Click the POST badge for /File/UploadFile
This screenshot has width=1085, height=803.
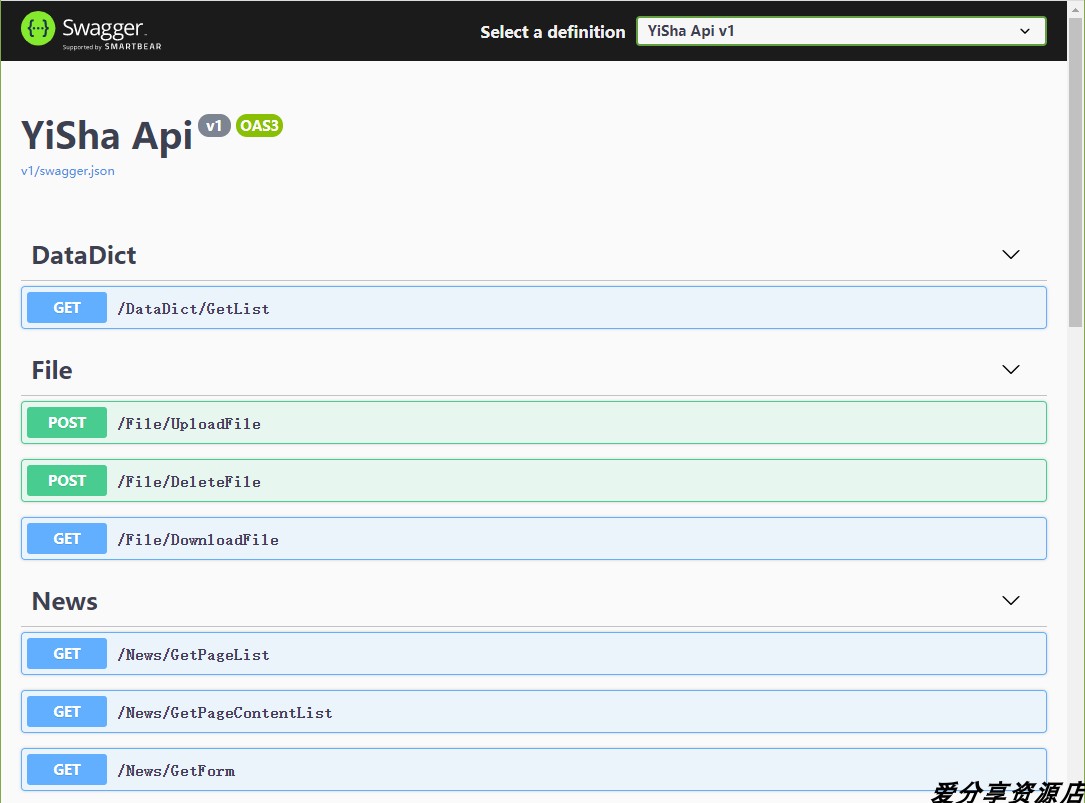click(x=67, y=423)
